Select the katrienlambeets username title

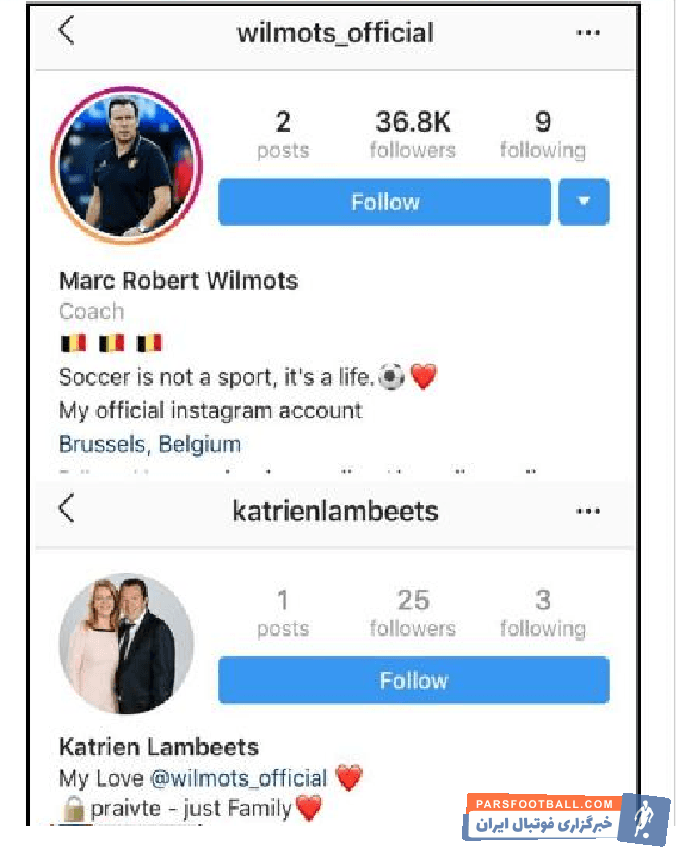335,511
